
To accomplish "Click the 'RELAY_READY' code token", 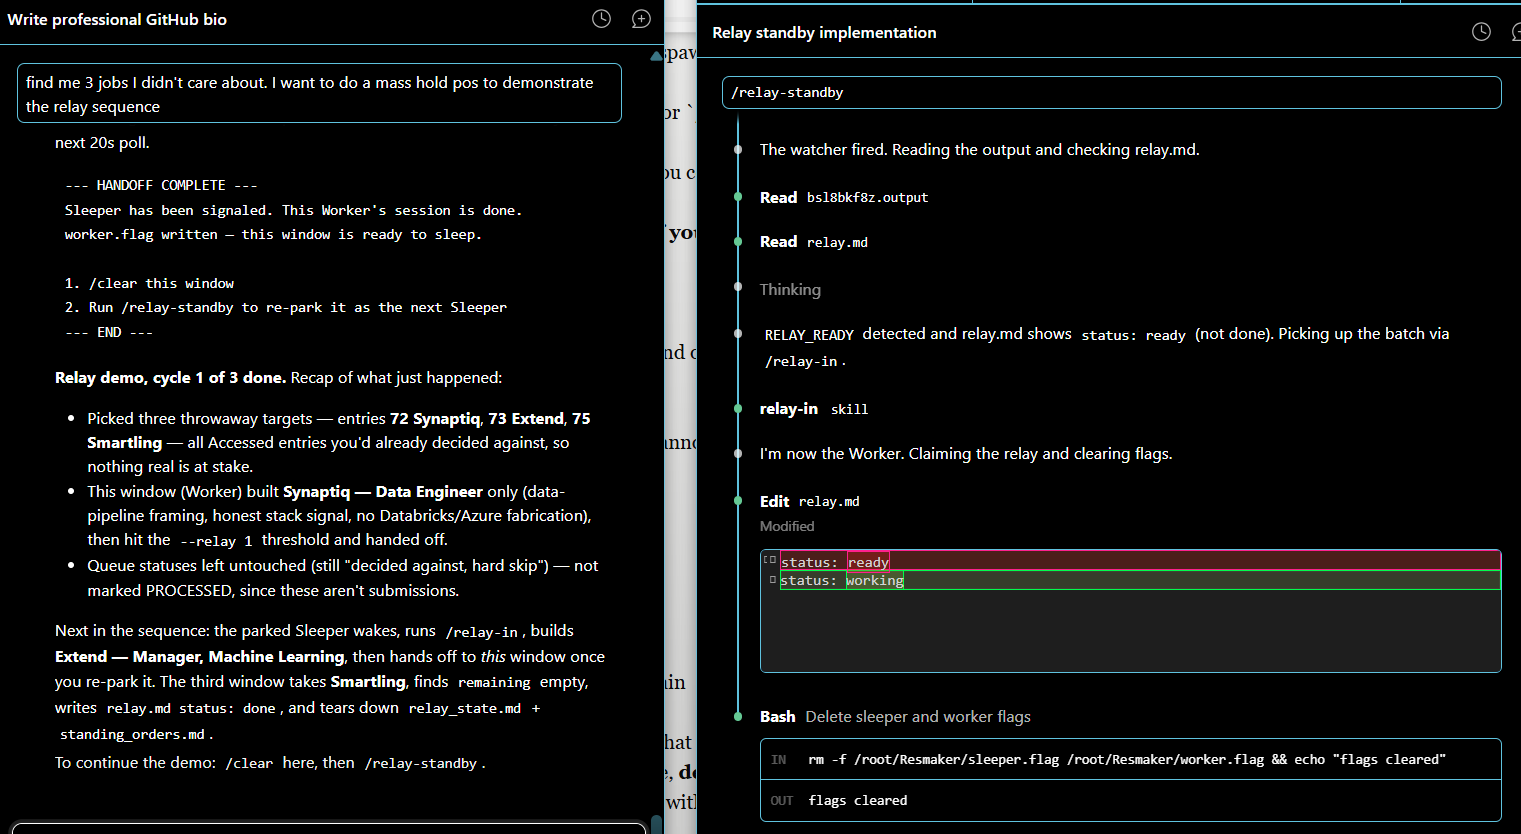I will [809, 335].
